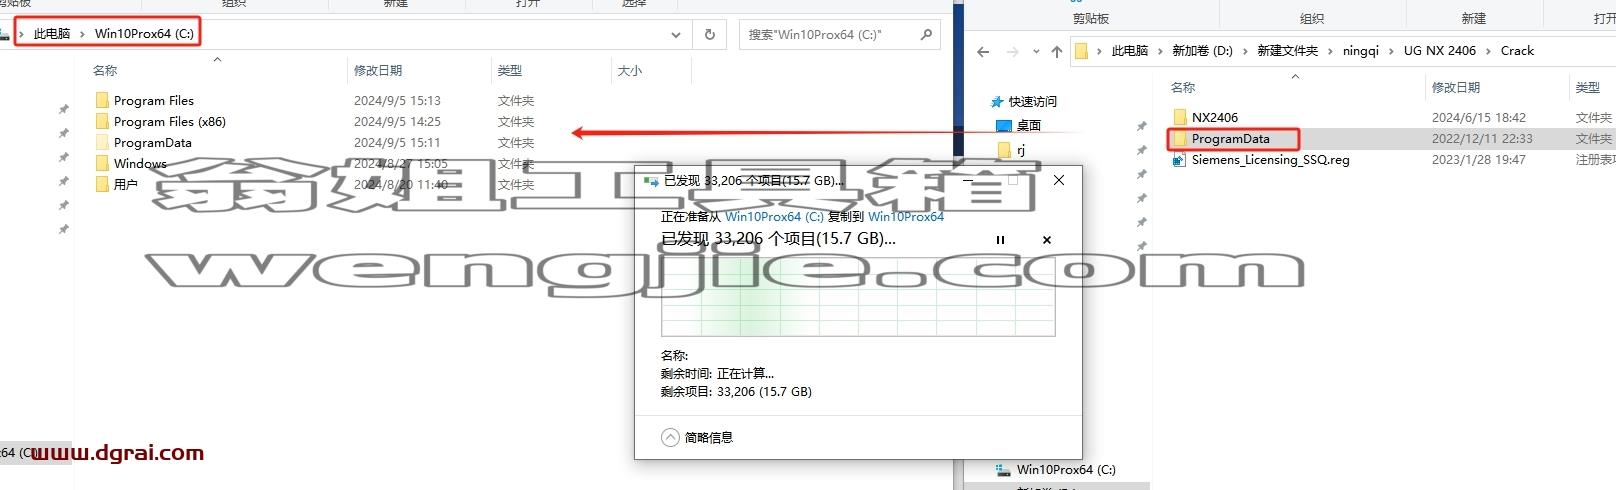Sort Crack window by 修改日期 column
This screenshot has height=490, width=1616.
(1456, 87)
